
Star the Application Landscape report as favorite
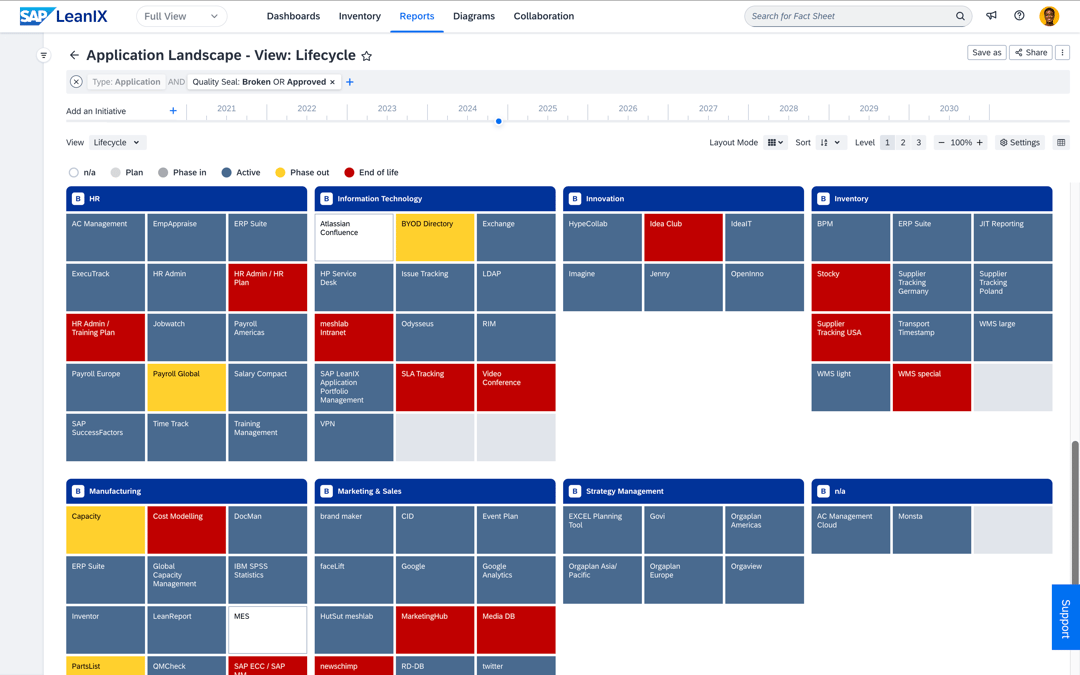tap(366, 56)
